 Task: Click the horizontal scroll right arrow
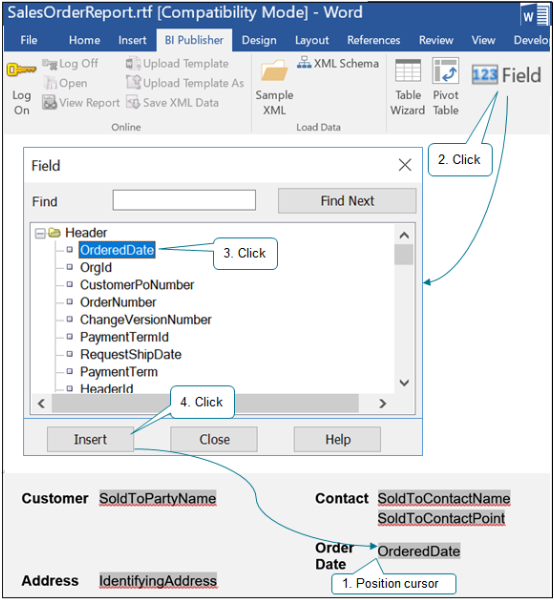coord(382,403)
